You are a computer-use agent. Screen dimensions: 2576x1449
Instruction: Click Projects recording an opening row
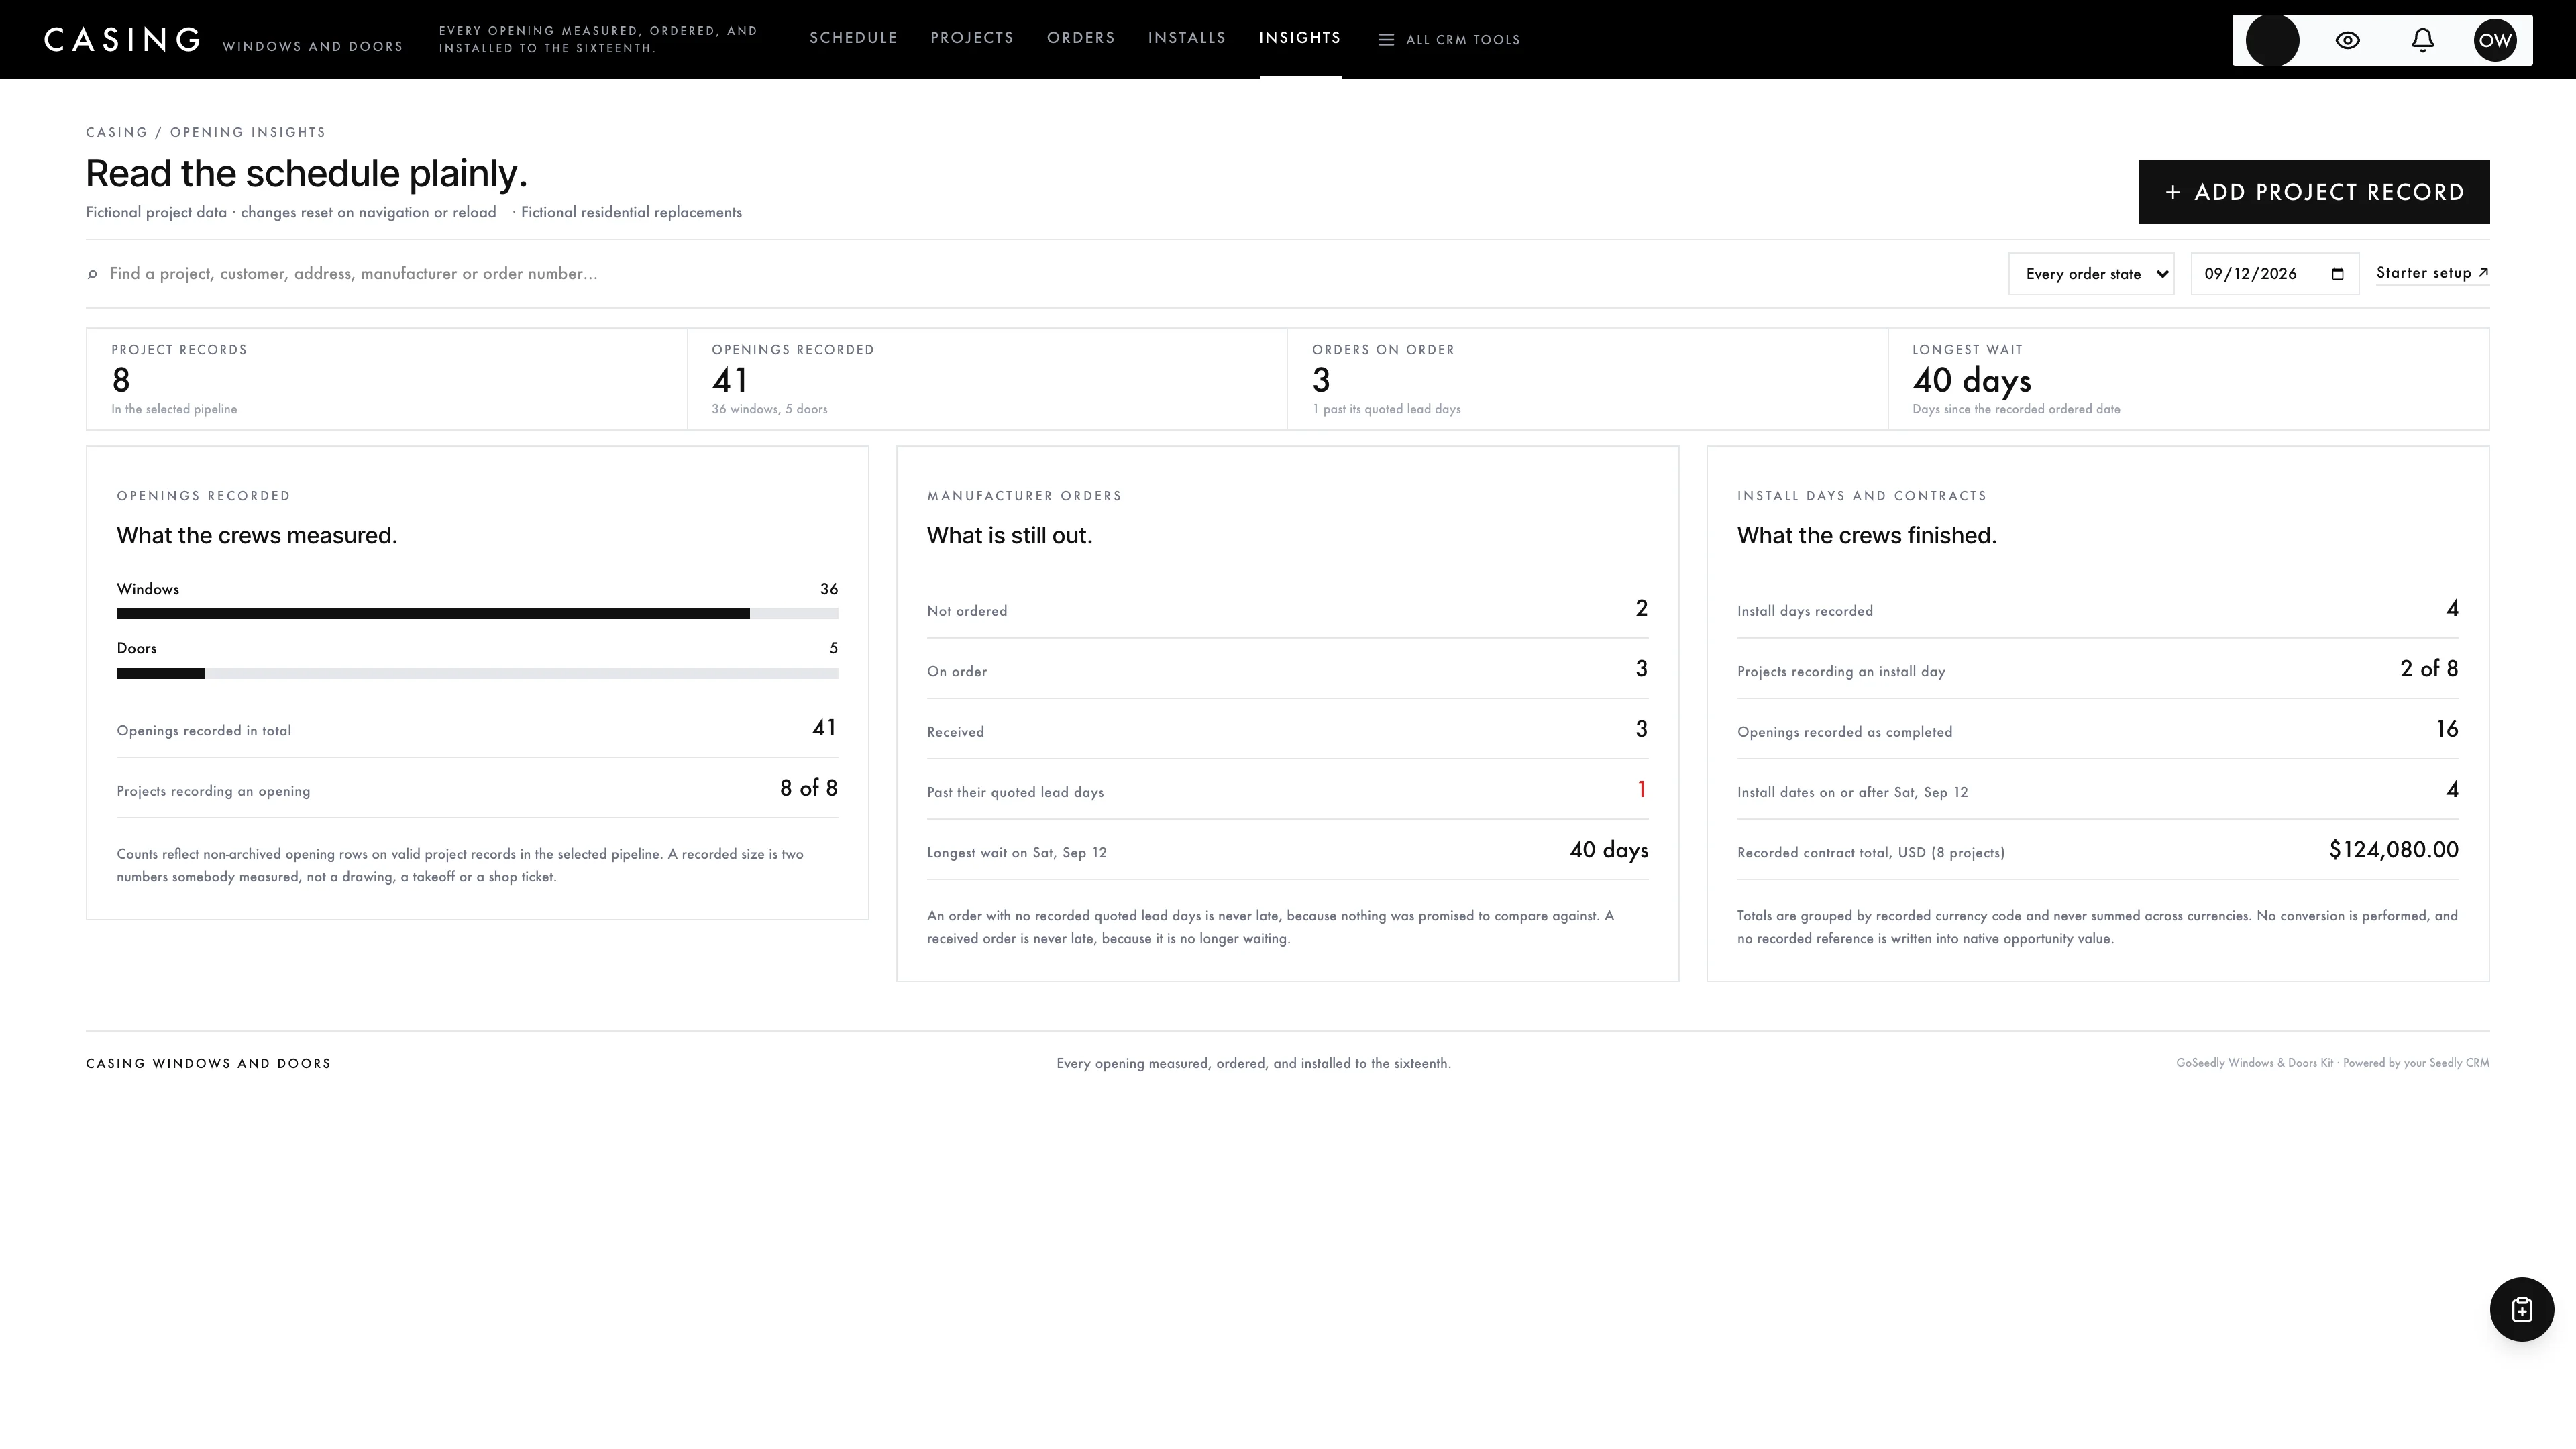pos(477,789)
